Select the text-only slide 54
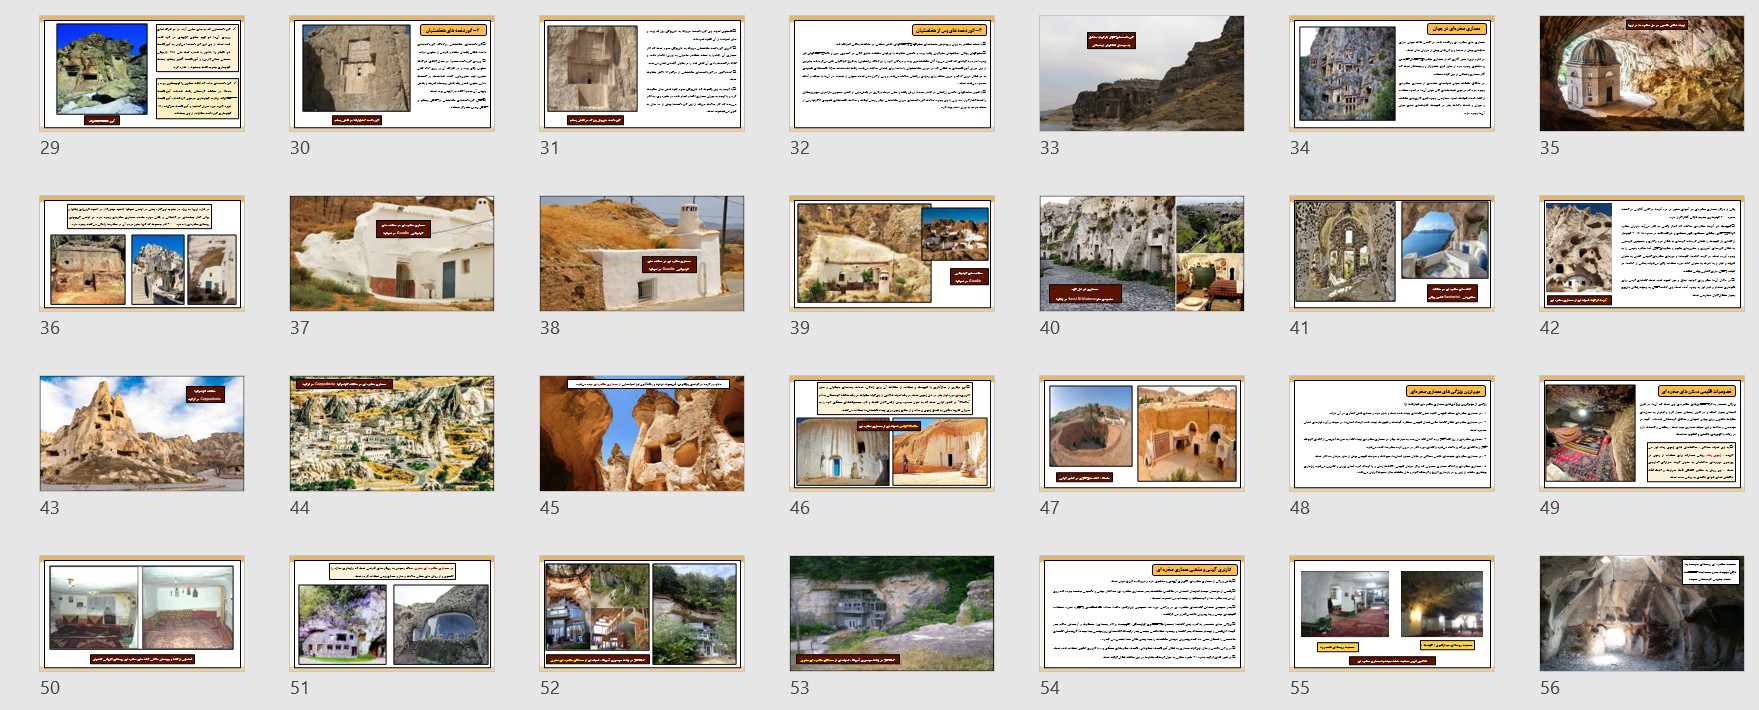The height and width of the screenshot is (710, 1759). [1141, 613]
